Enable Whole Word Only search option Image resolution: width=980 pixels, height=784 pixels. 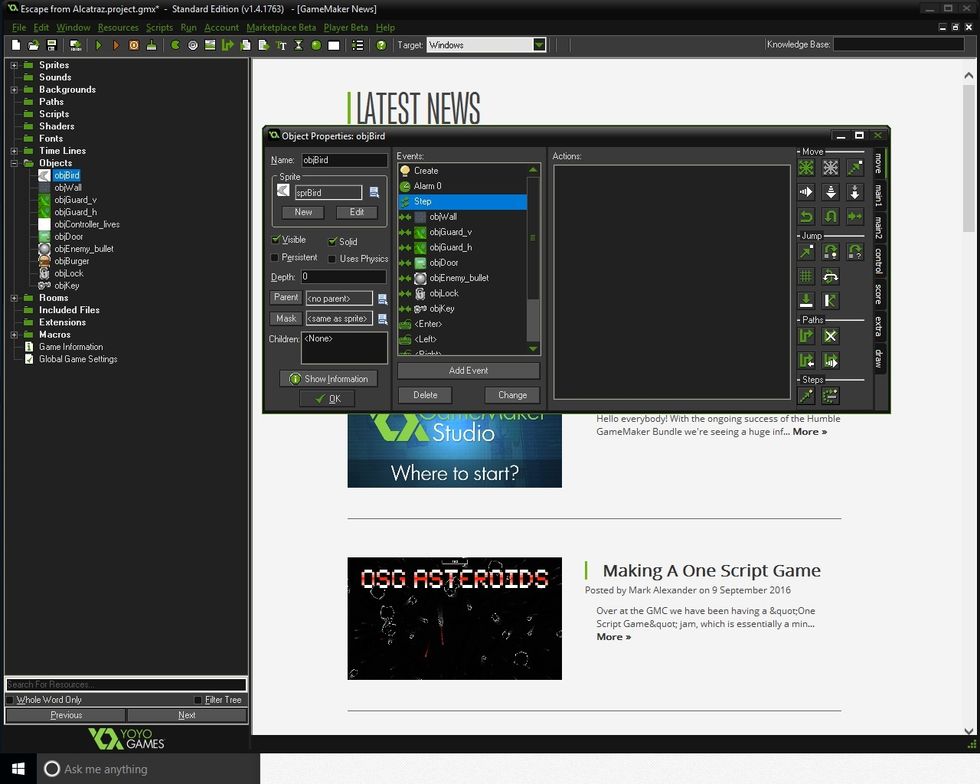(x=9, y=700)
